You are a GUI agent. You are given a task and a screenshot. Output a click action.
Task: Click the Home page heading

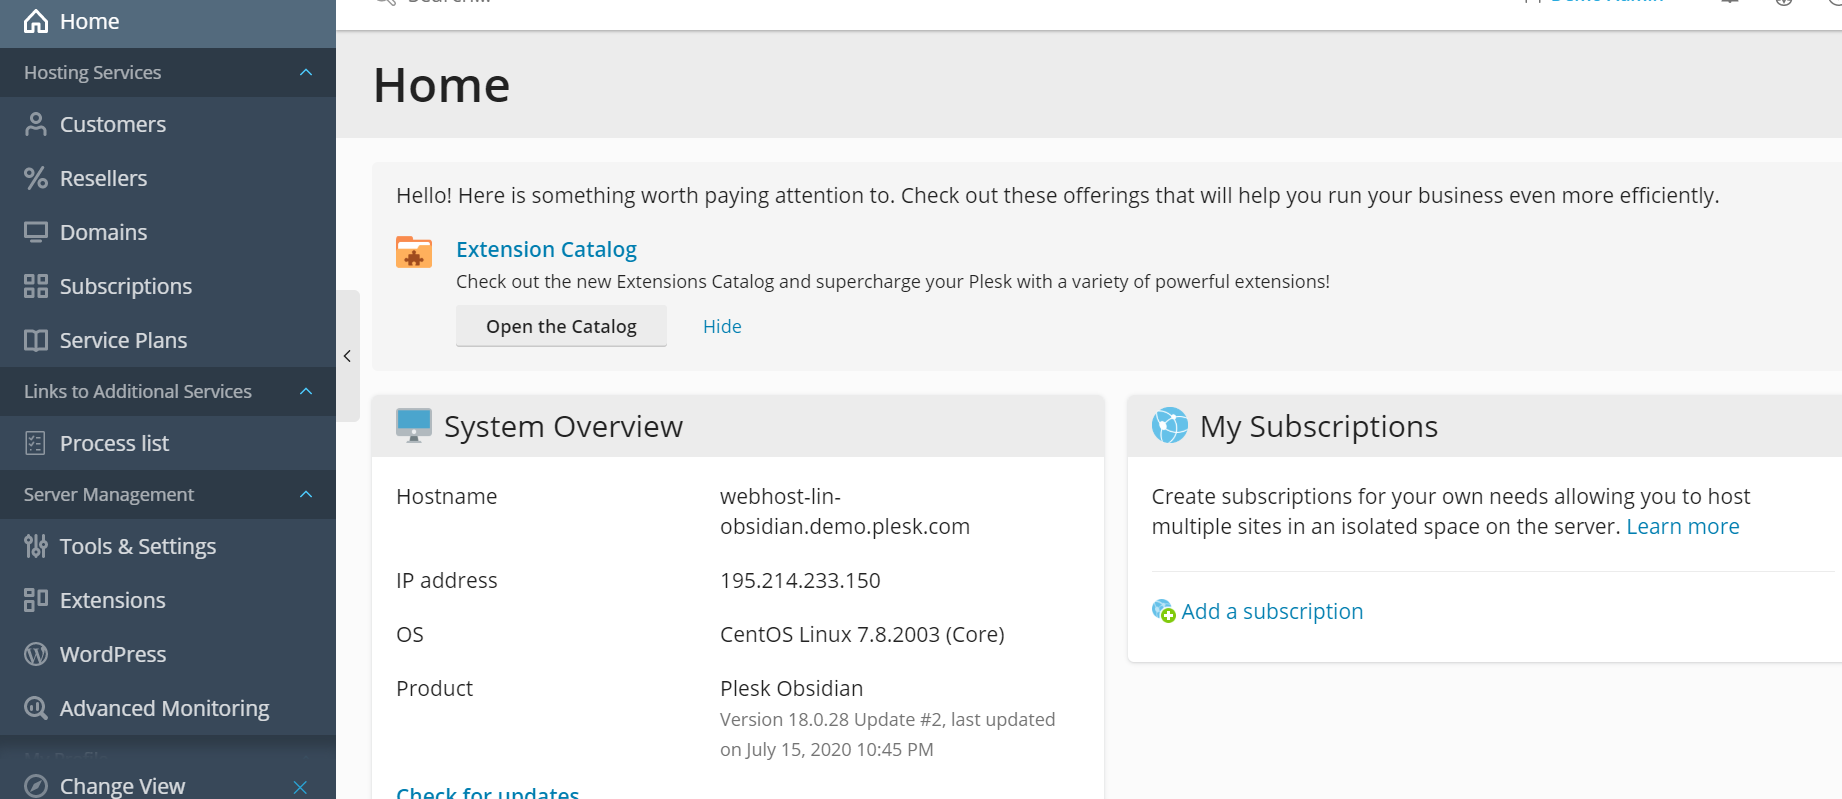pos(442,85)
